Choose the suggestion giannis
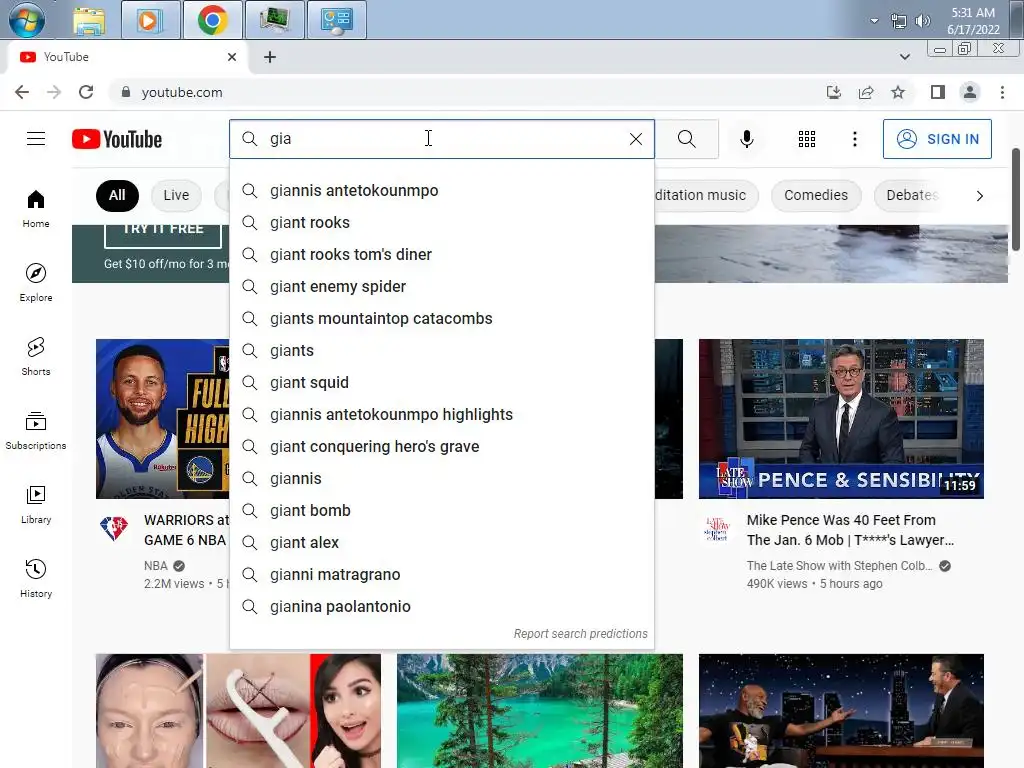The image size is (1024, 768). (x=441, y=479)
